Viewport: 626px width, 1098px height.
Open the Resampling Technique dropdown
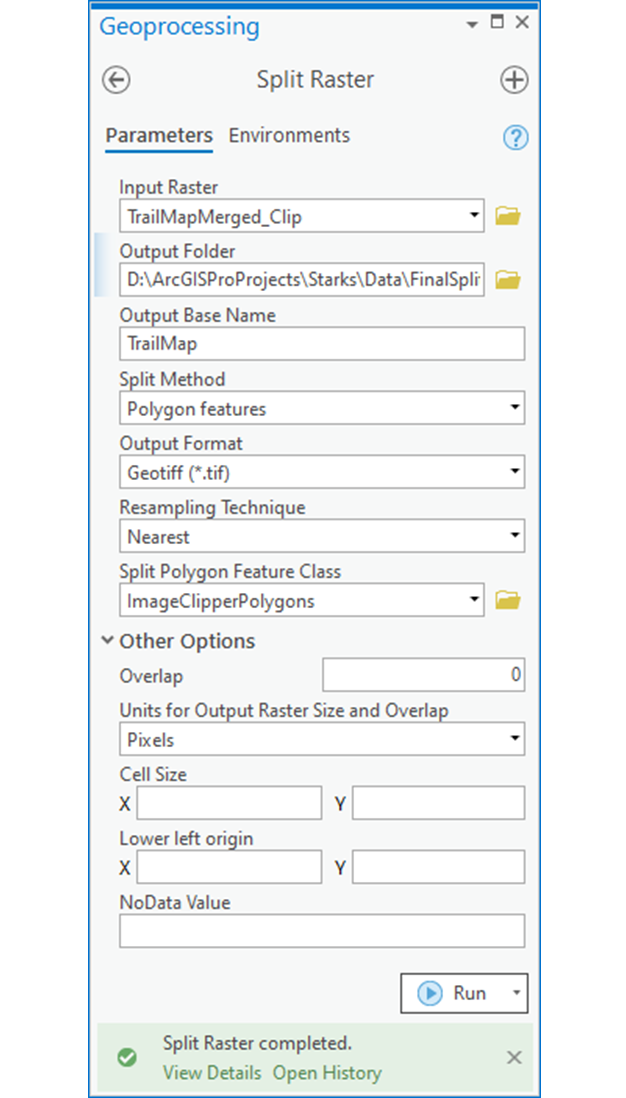click(513, 536)
